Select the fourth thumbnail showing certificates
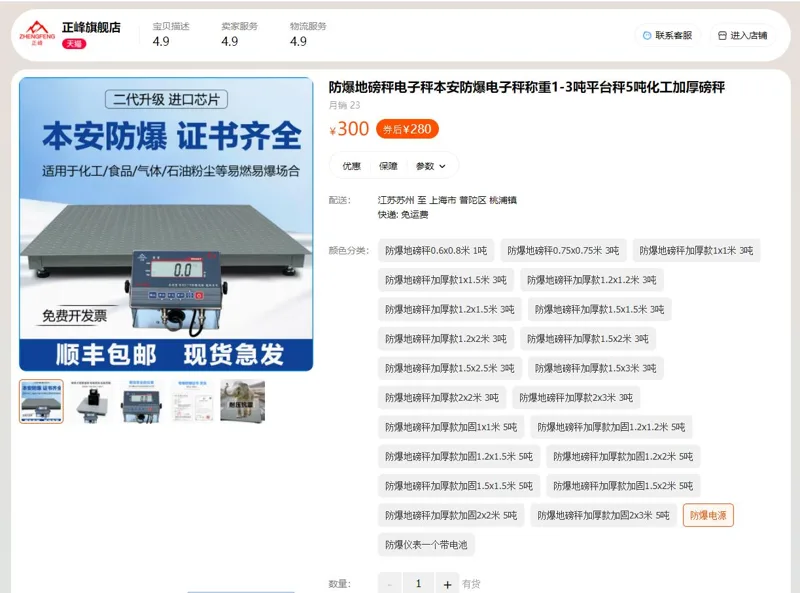Image resolution: width=800 pixels, height=593 pixels. pyautogui.click(x=192, y=401)
